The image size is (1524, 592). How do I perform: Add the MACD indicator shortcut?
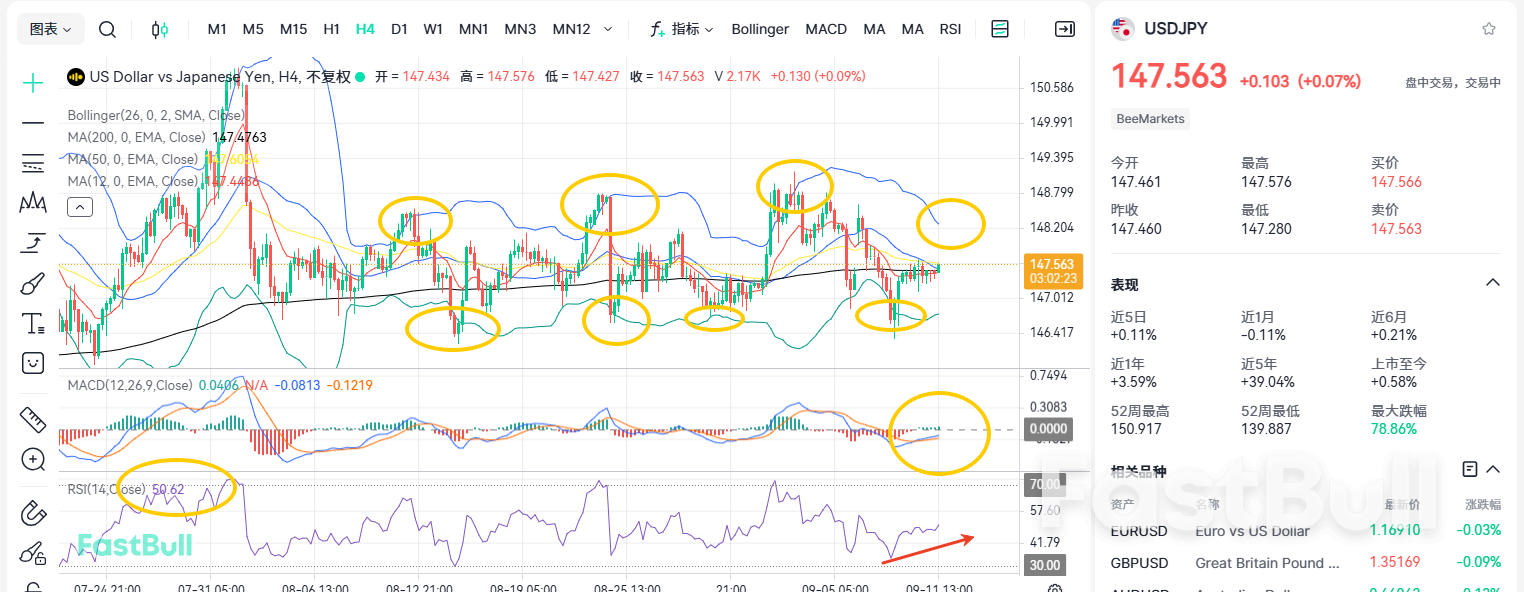pos(826,29)
